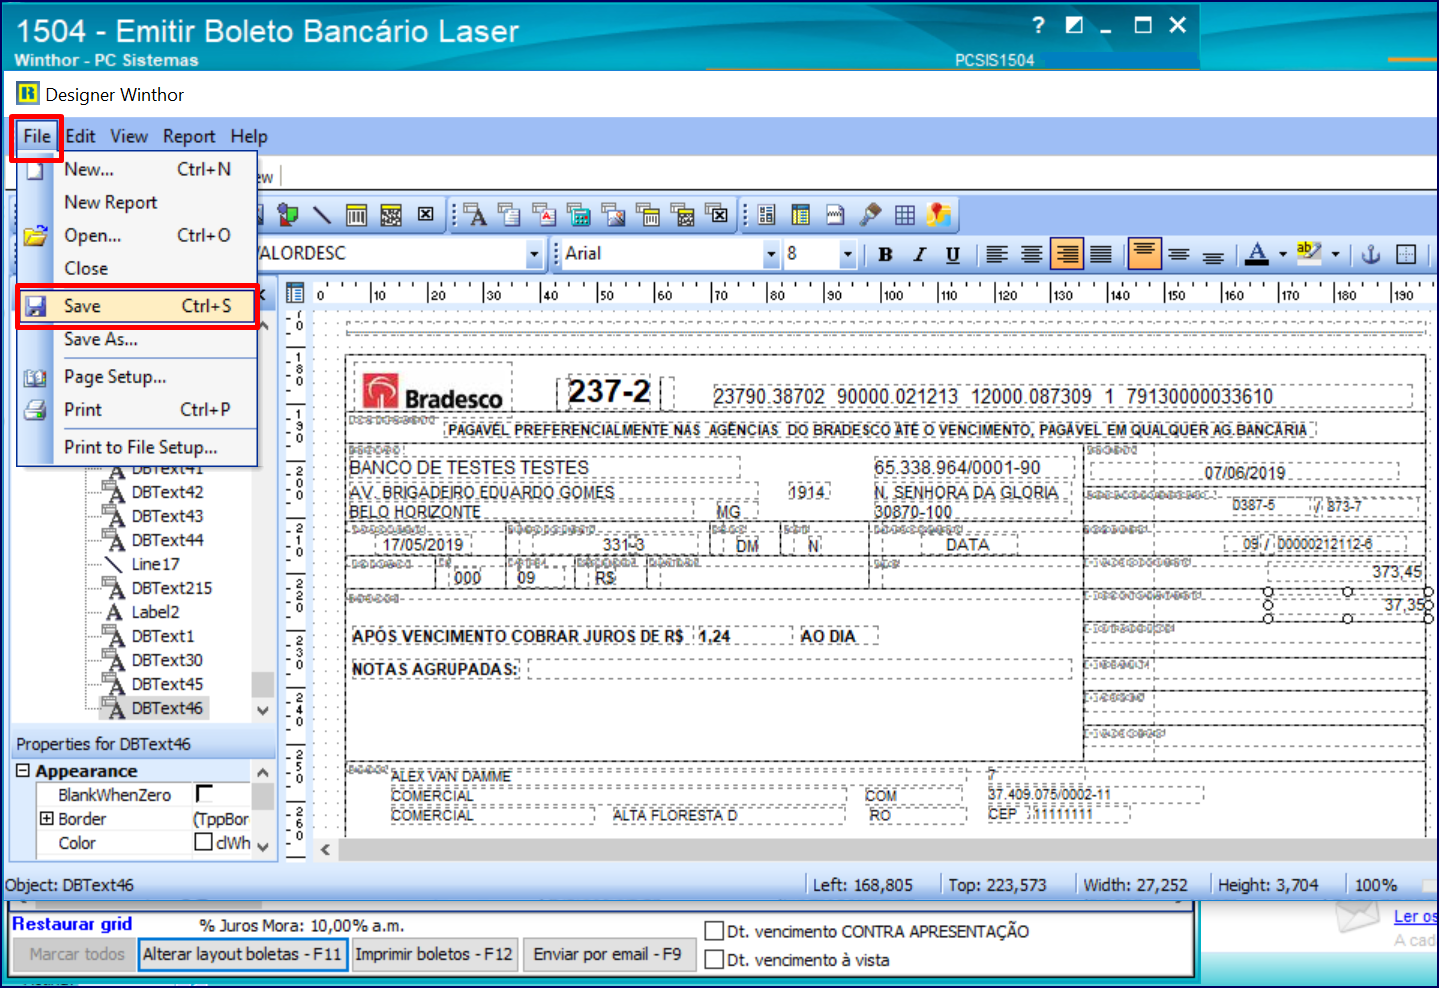Click the Marcar todos button
The width and height of the screenshot is (1439, 988).
coord(76,955)
